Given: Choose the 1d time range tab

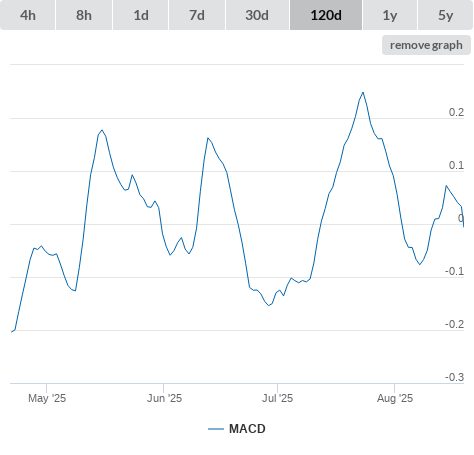Looking at the screenshot, I should pos(141,15).
